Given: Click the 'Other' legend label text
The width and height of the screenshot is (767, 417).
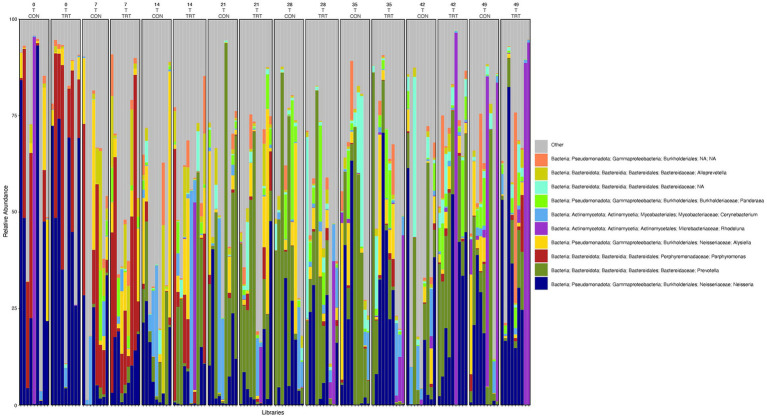Looking at the screenshot, I should click(557, 145).
